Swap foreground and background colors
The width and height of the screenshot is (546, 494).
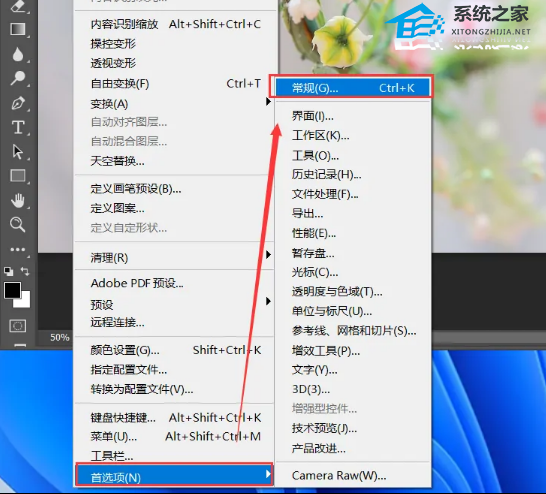[x=25, y=271]
